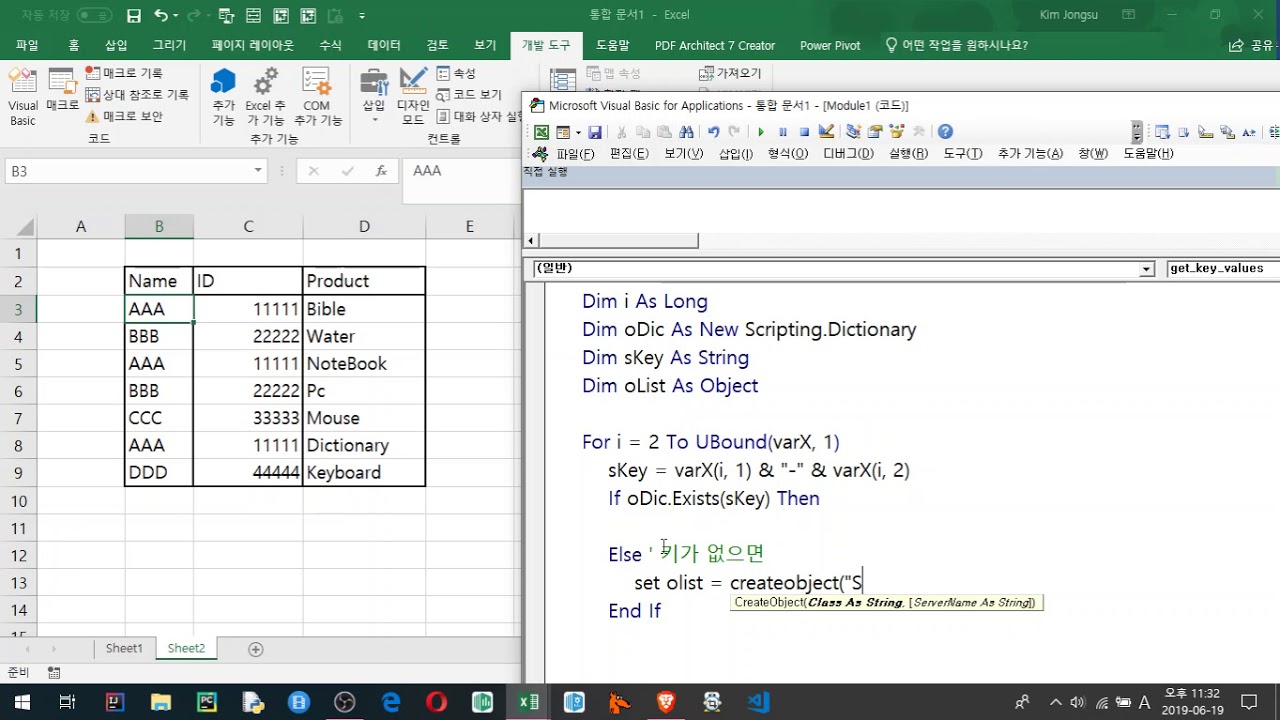Screen dimensions: 1280x720
Task: Open the notification center icon
Action: pos(1248,702)
